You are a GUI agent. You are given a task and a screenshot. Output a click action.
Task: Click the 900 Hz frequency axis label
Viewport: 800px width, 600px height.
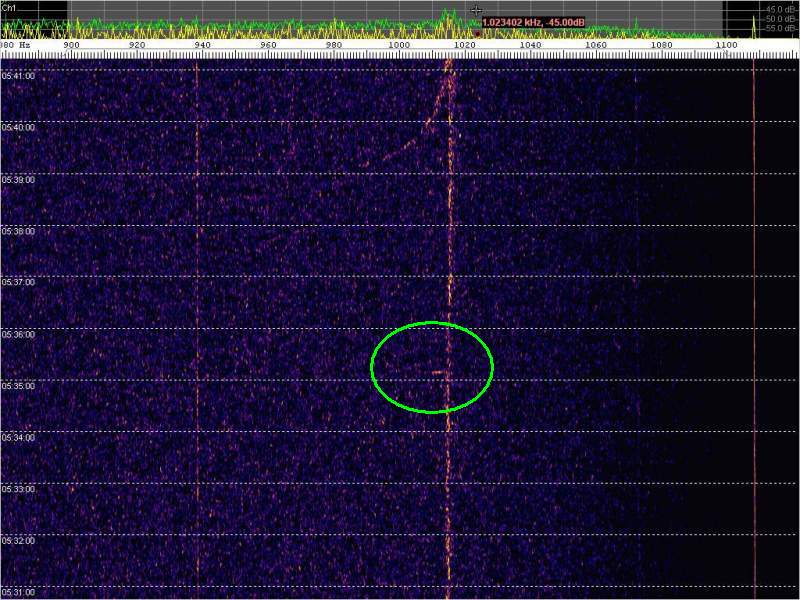(71, 45)
